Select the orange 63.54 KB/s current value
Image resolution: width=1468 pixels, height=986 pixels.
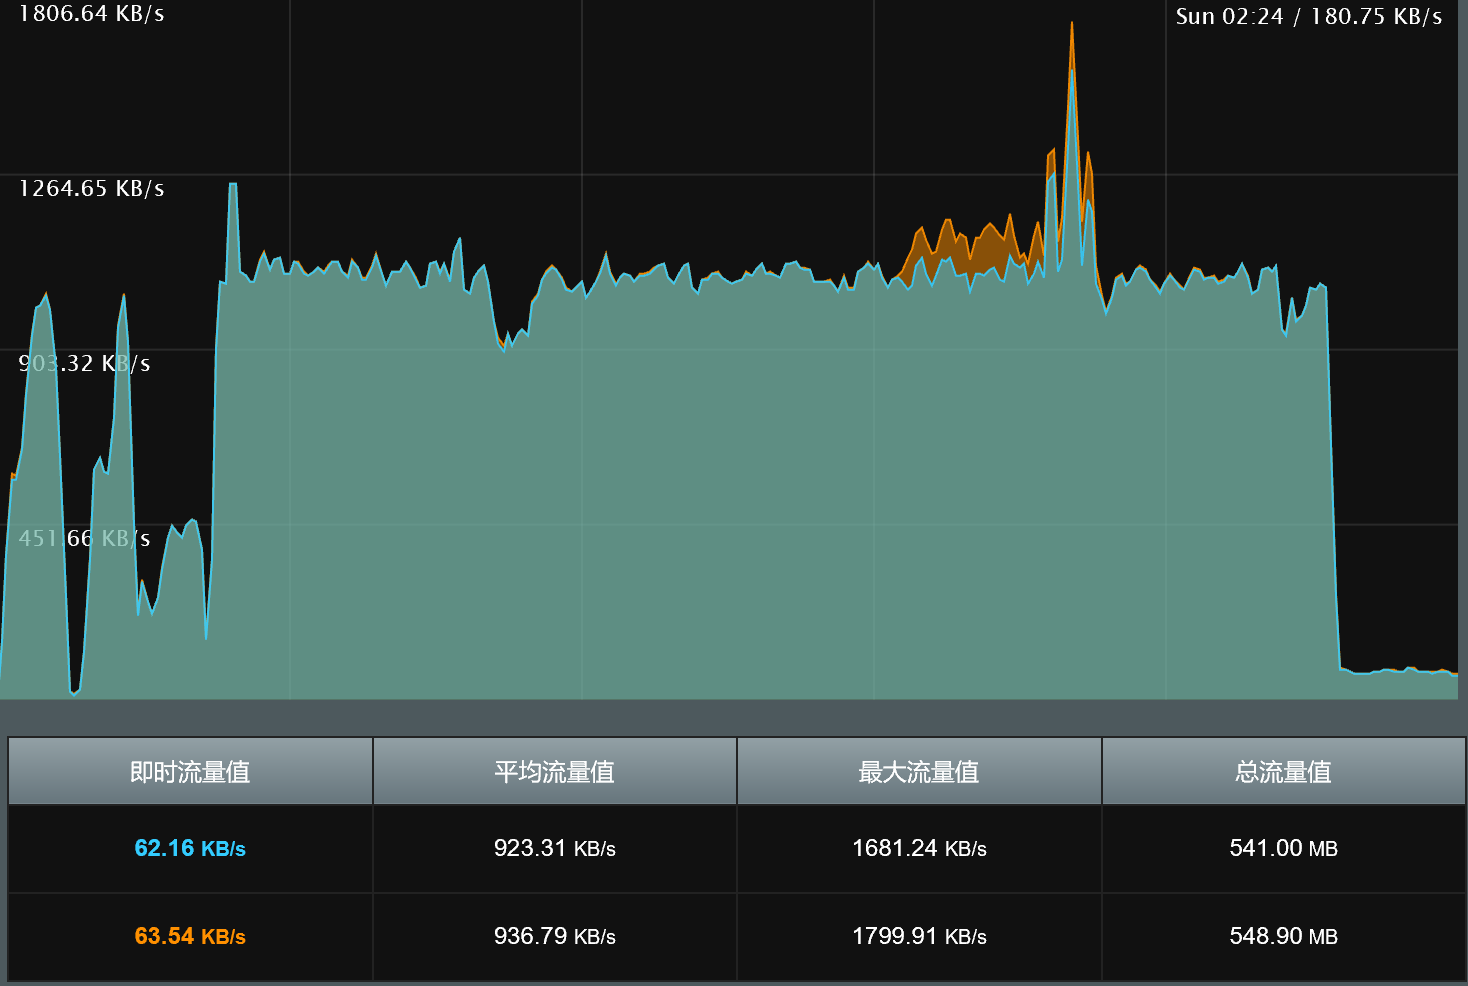pyautogui.click(x=190, y=936)
